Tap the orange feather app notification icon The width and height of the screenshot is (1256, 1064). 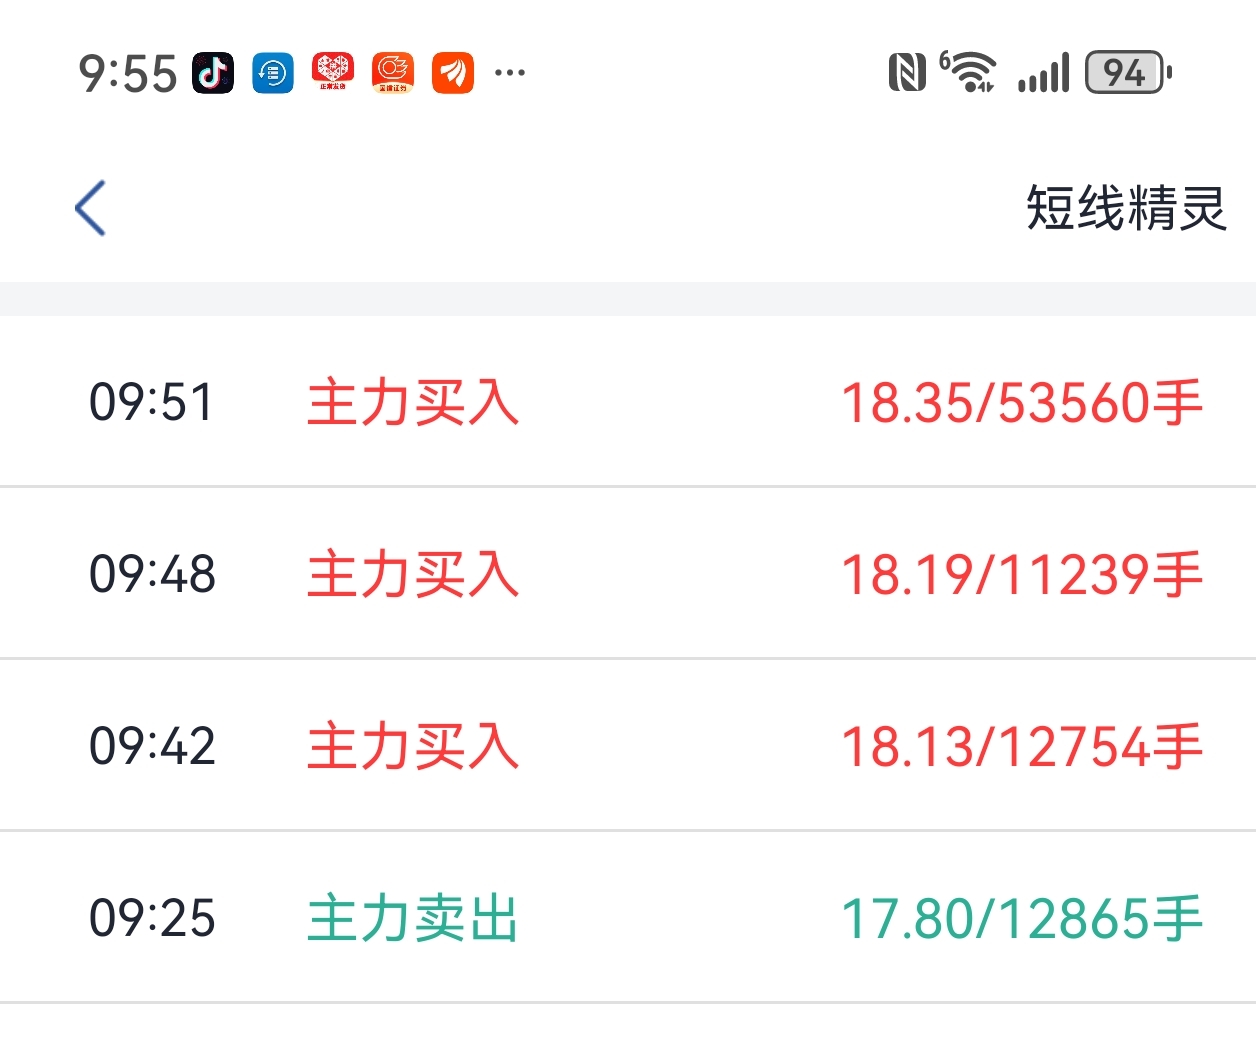click(452, 73)
